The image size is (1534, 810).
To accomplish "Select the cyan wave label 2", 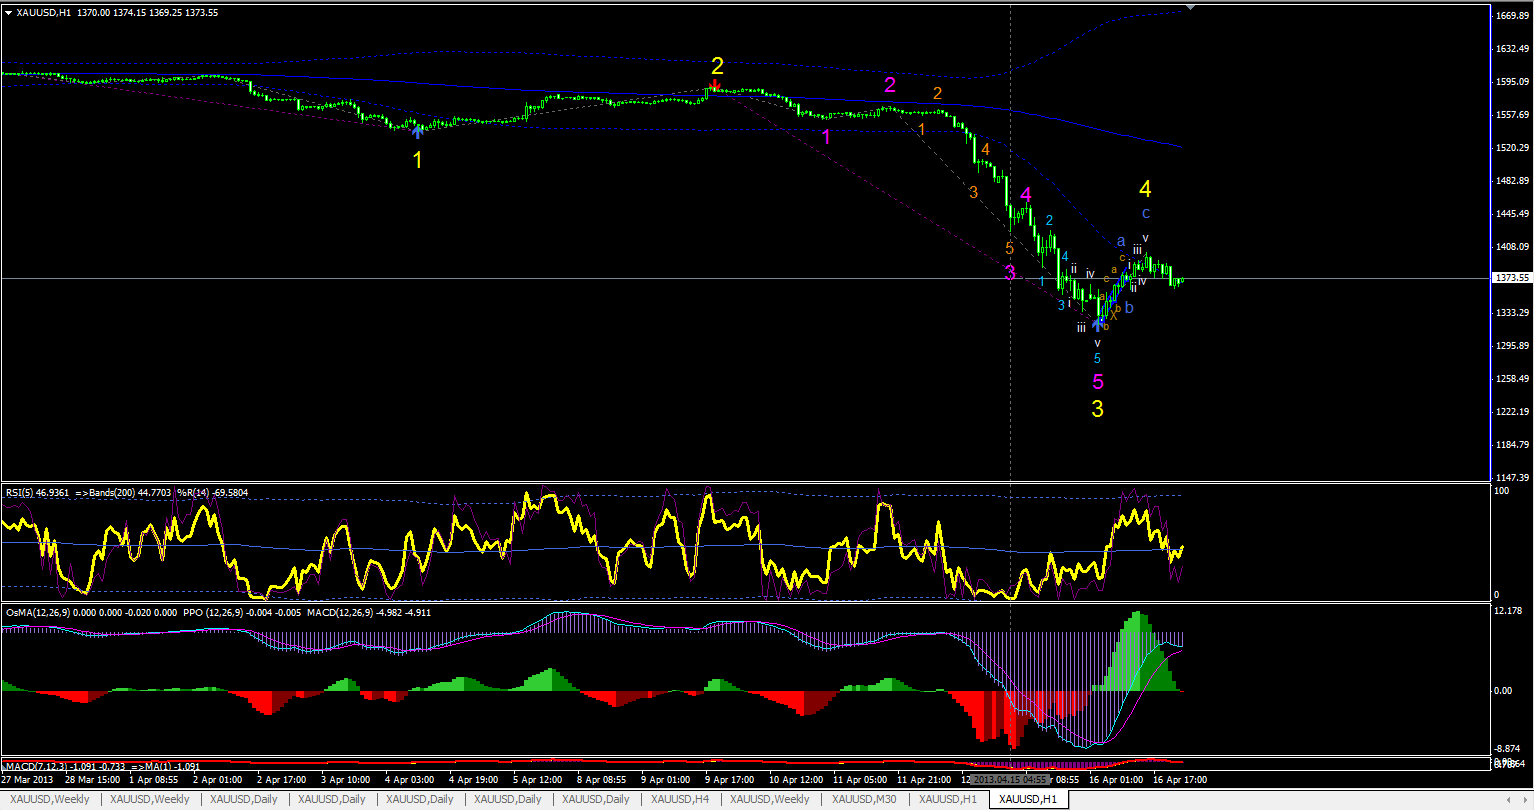I will tap(1049, 221).
